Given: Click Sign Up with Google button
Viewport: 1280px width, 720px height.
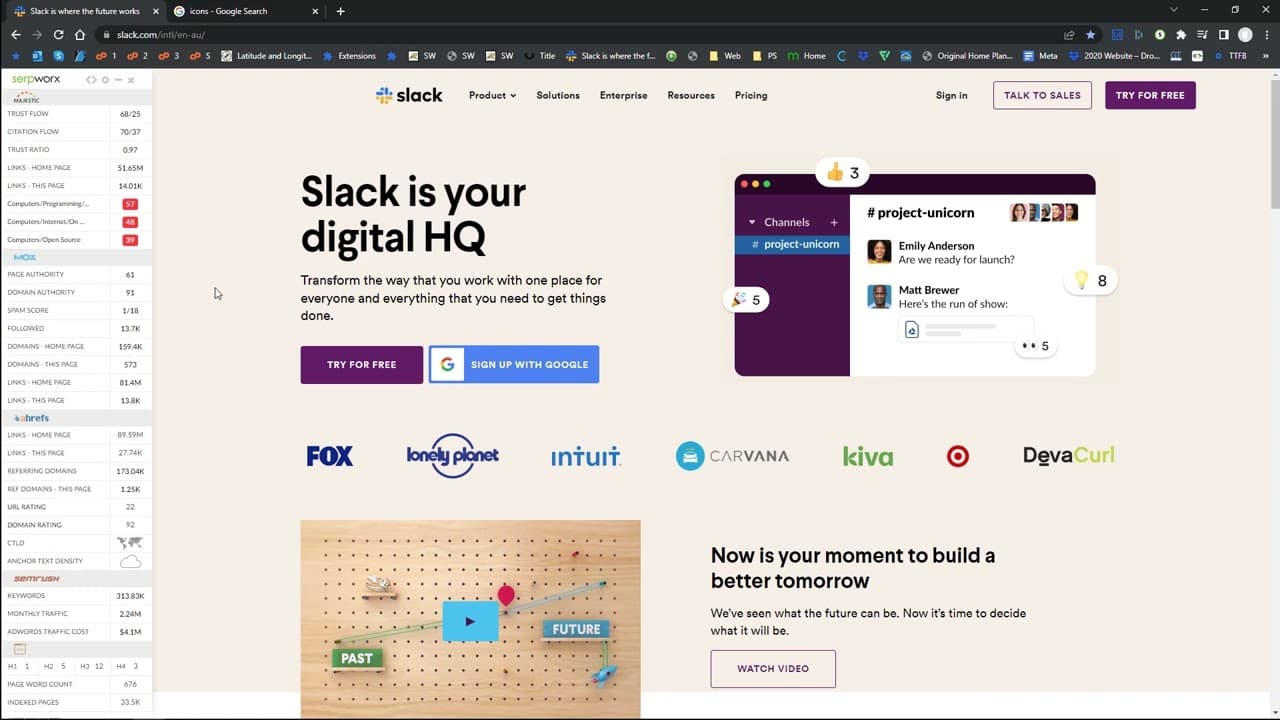Looking at the screenshot, I should tap(514, 364).
